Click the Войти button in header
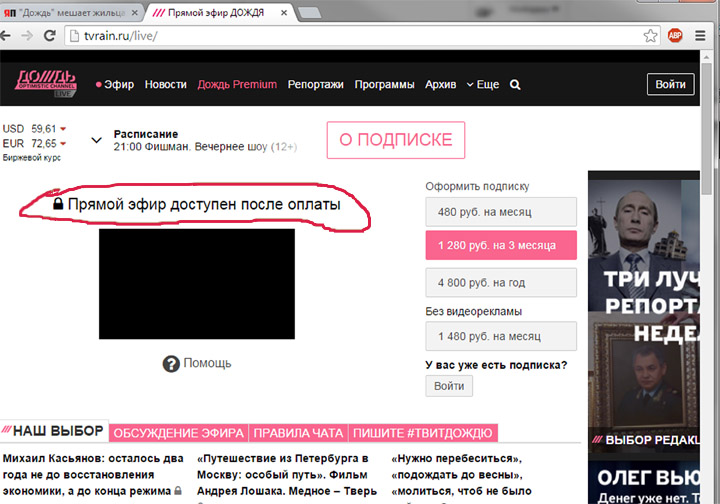720x504 pixels. (x=670, y=84)
